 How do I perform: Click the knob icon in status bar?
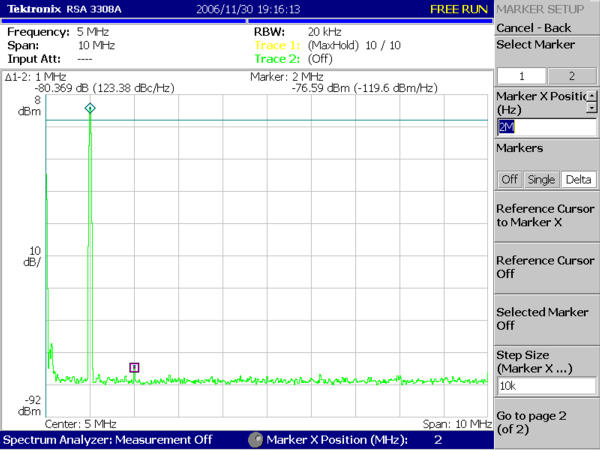coord(256,440)
